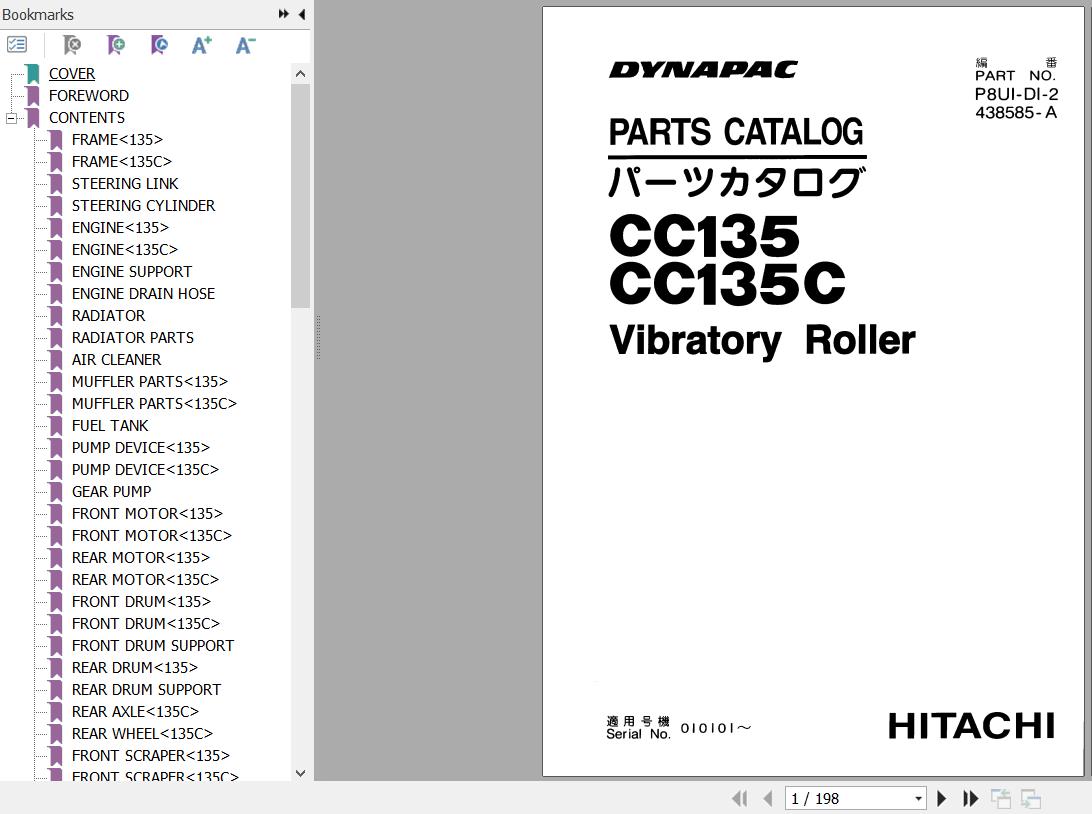Open the COVER bookmark
The height and width of the screenshot is (814, 1092).
pyautogui.click(x=72, y=74)
